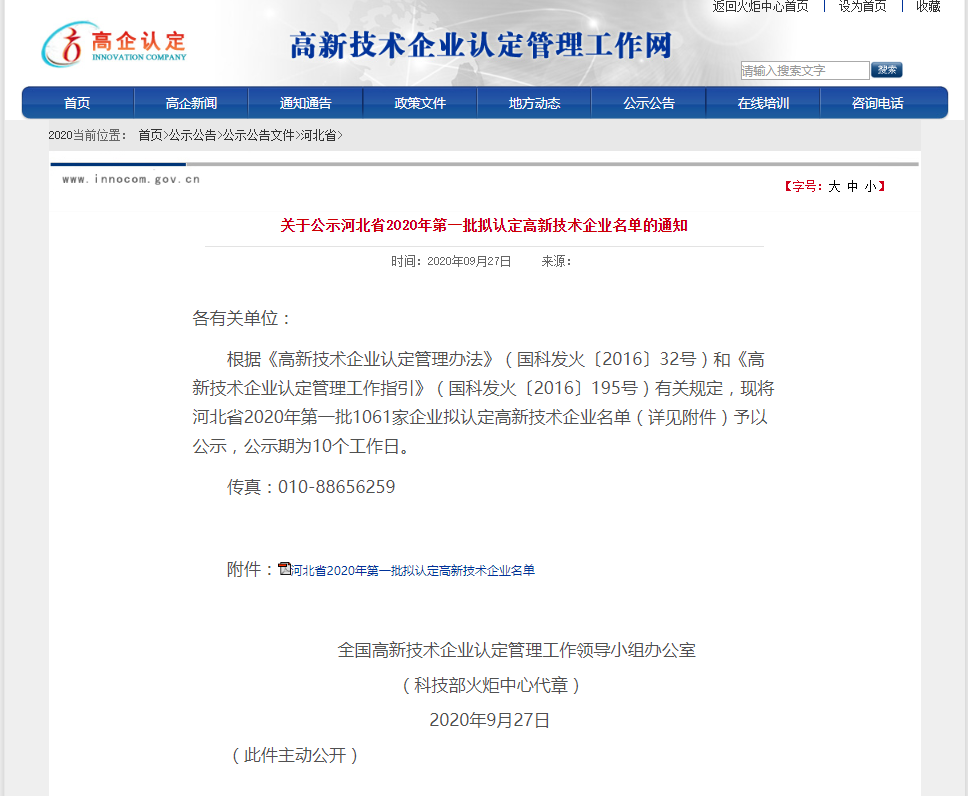The height and width of the screenshot is (796, 968).
Task: Click the 高新技术企业认定管理工作网 site banner title
Action: (x=481, y=46)
